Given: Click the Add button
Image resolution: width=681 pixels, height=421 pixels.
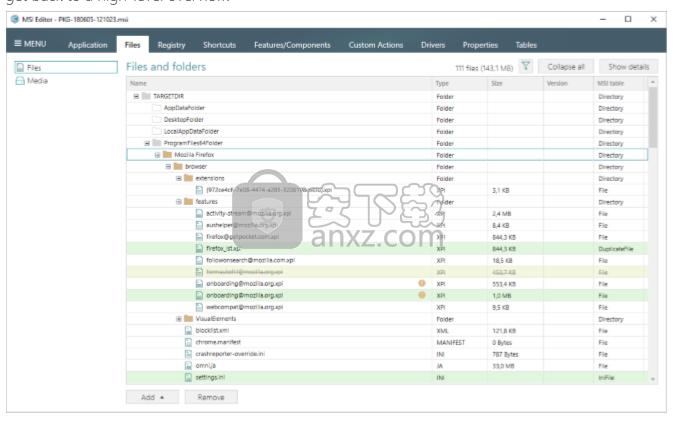Looking at the screenshot, I should (152, 397).
